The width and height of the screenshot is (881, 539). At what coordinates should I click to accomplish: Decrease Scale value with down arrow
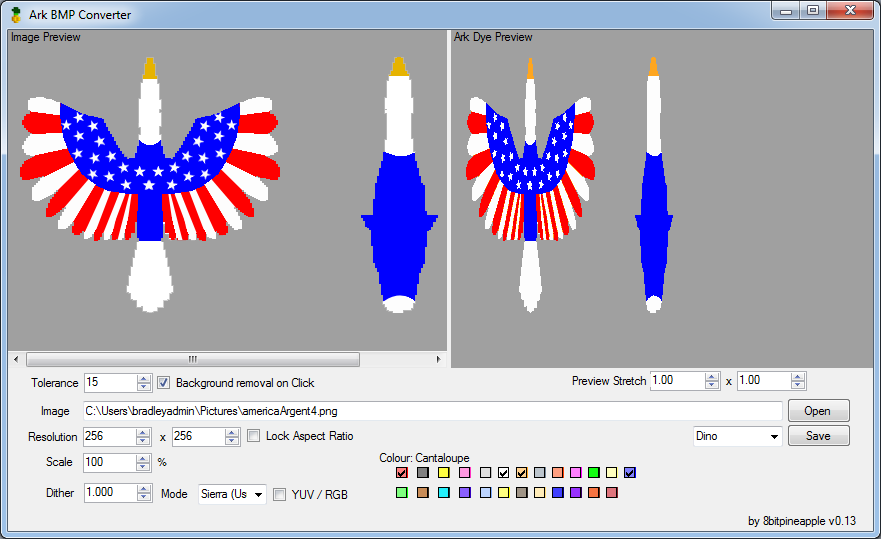(x=143, y=466)
